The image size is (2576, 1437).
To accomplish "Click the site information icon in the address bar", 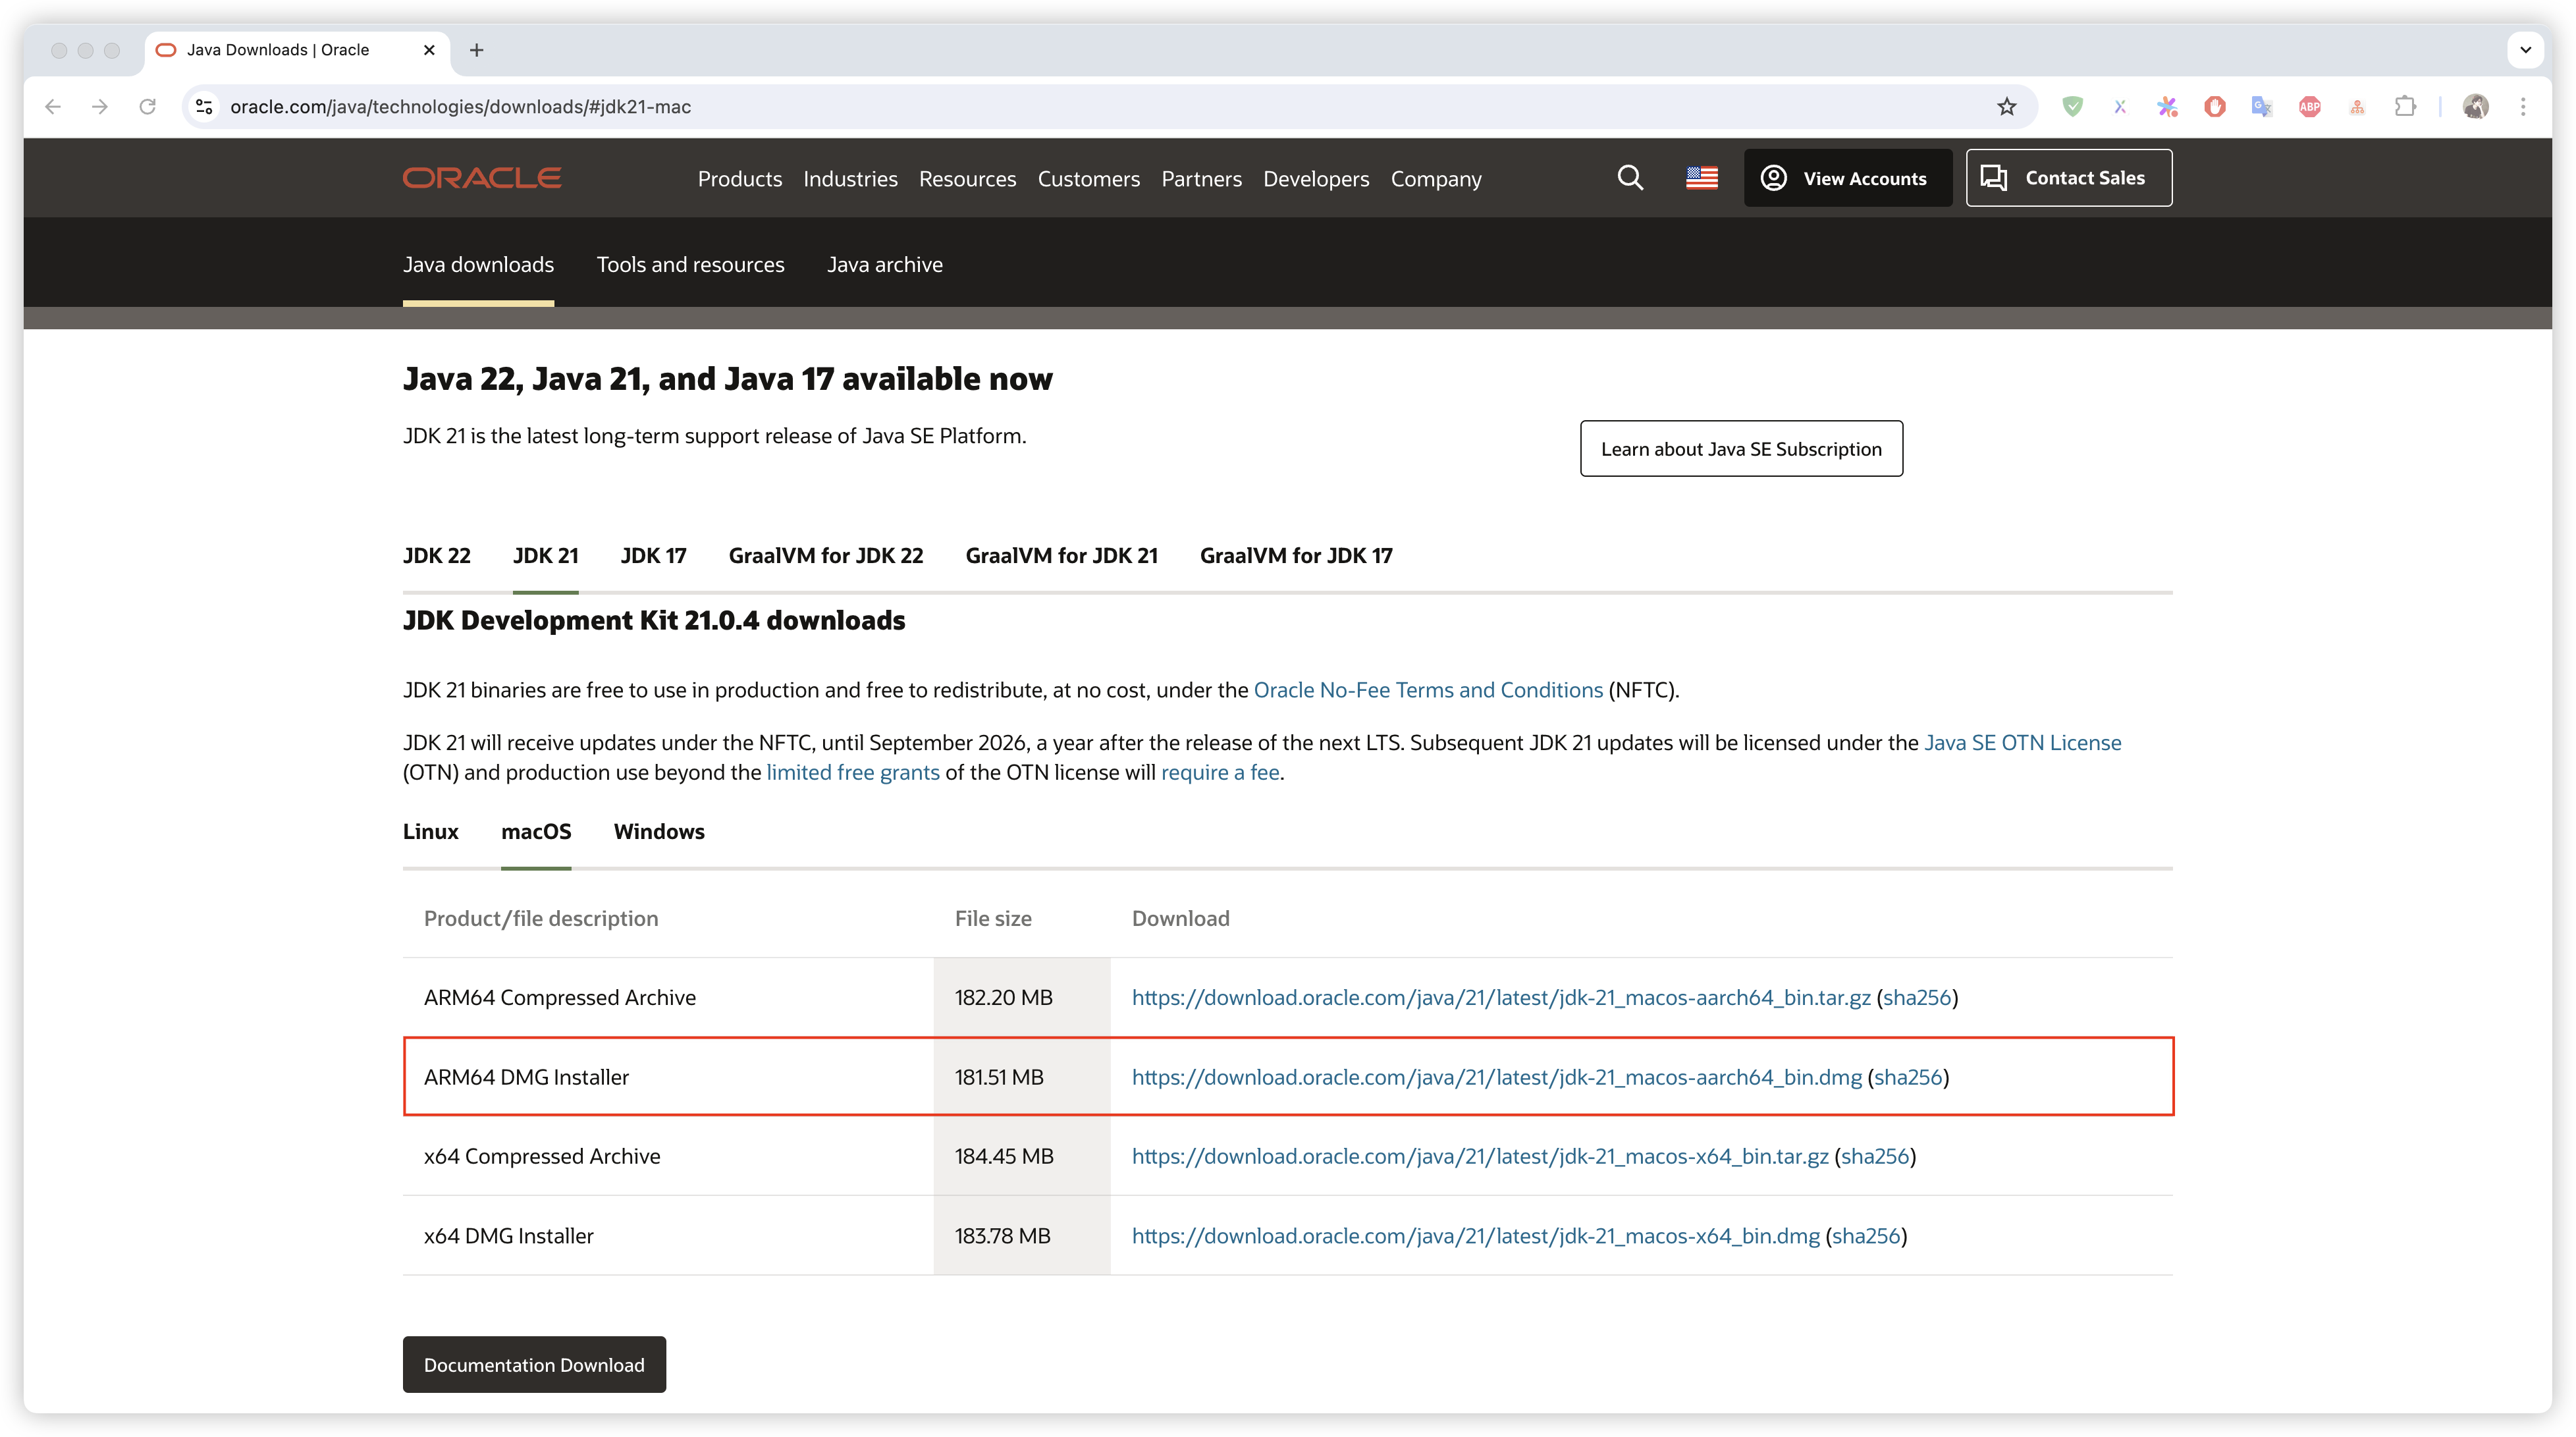I will 204,107.
